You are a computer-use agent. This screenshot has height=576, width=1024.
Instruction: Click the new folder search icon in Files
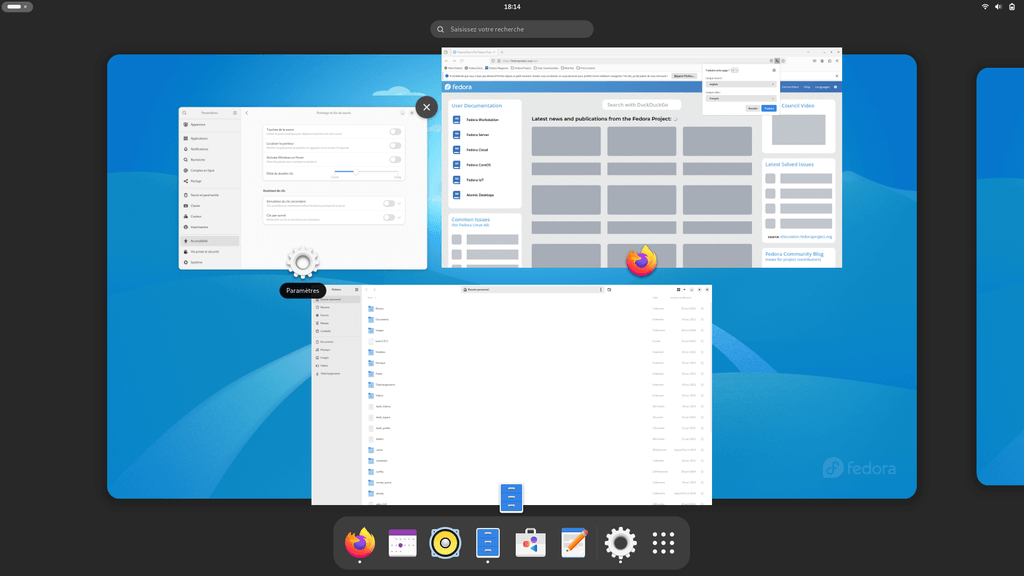[609, 289]
